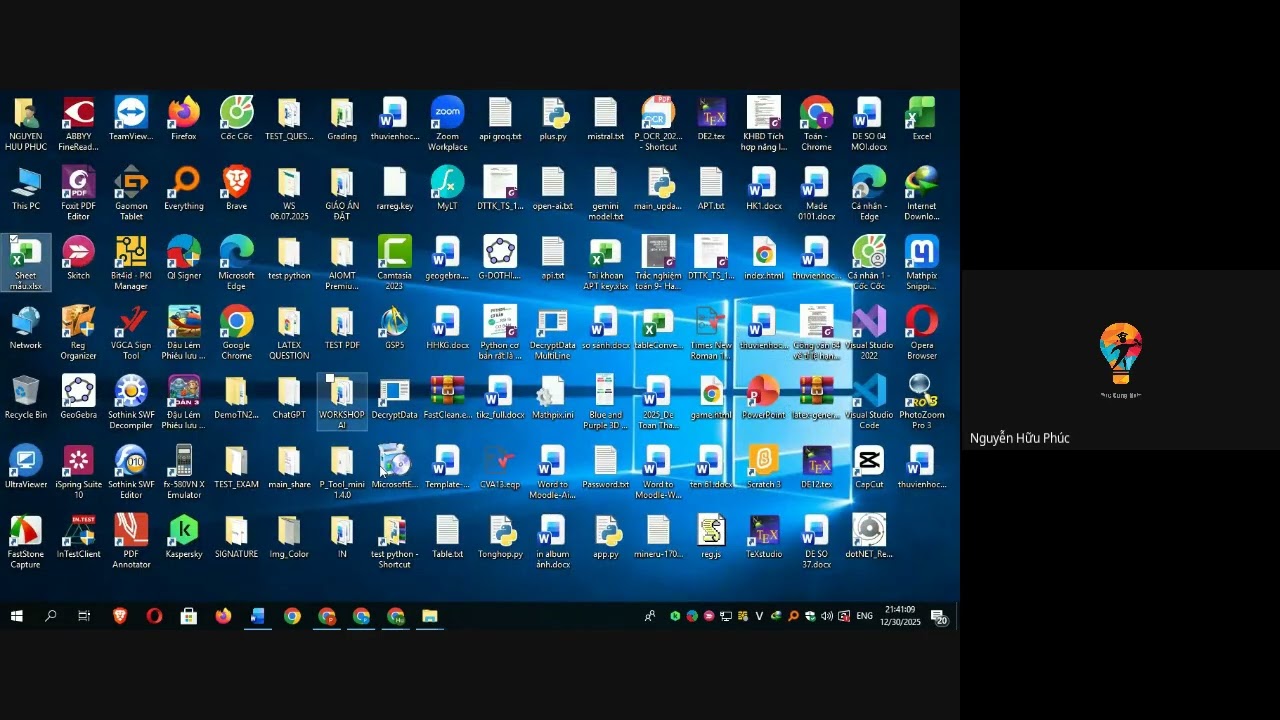Screen dimensions: 1280x720
Task: Select the Gaomon Tablet desktop icon
Action: [131, 194]
